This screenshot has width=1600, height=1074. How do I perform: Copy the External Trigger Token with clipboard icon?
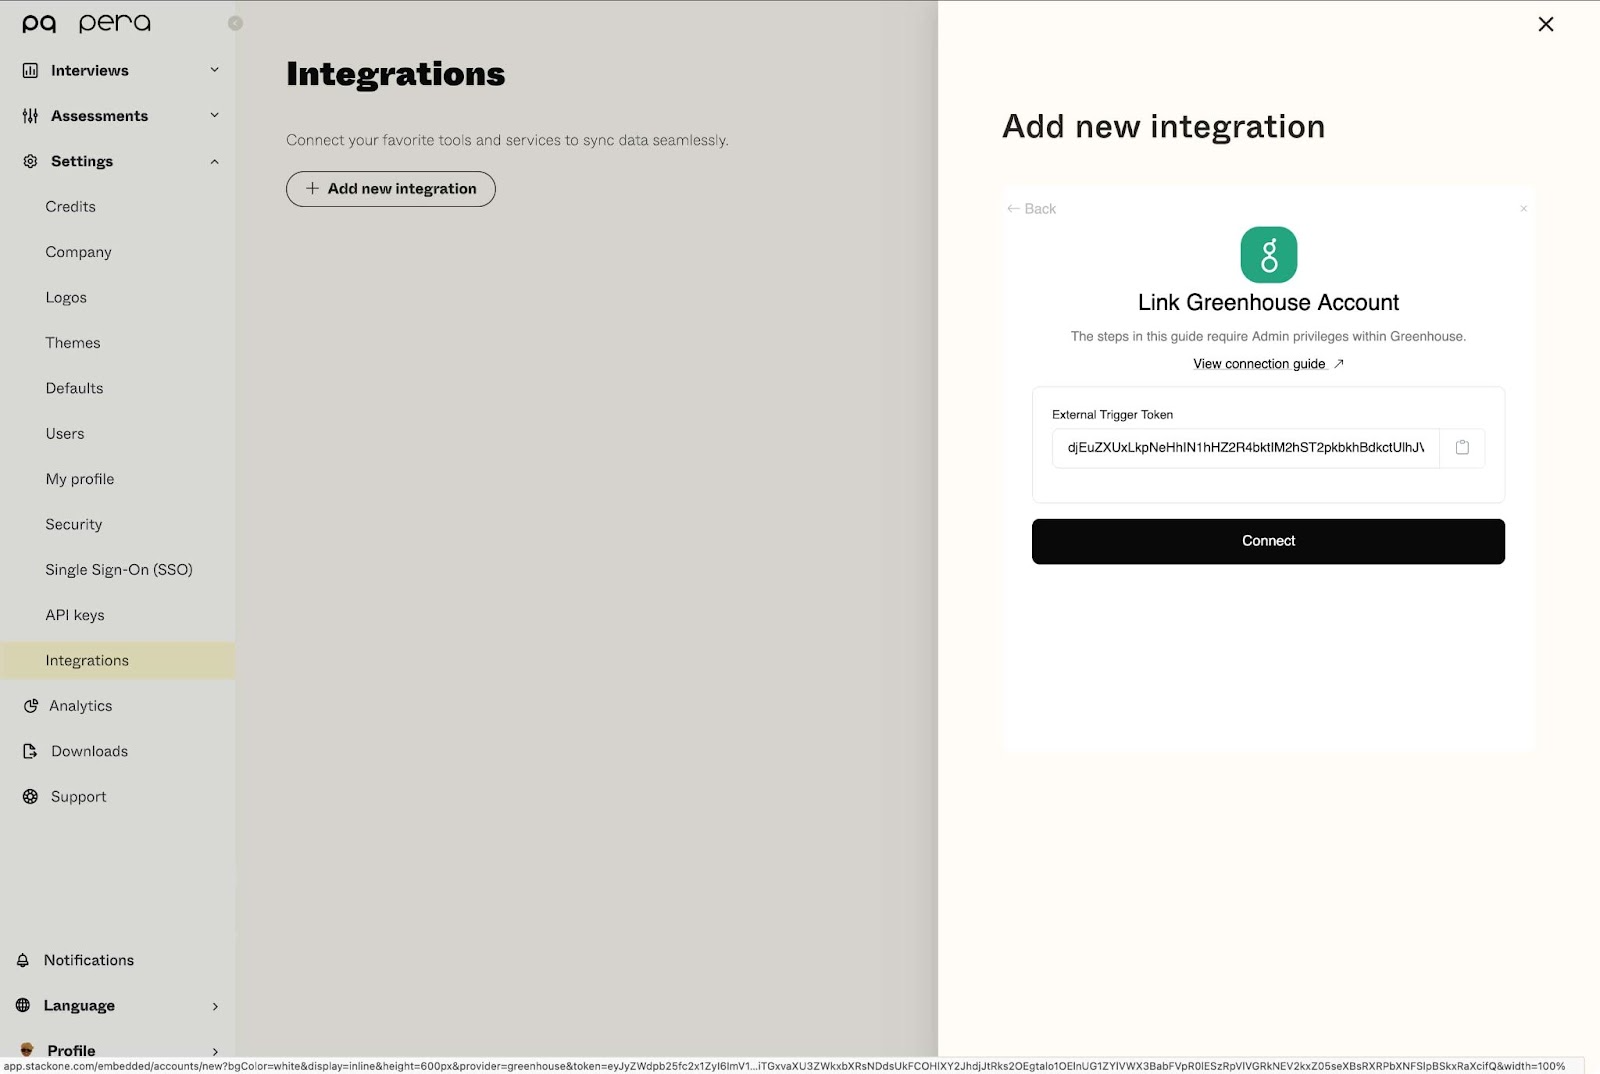pos(1462,448)
